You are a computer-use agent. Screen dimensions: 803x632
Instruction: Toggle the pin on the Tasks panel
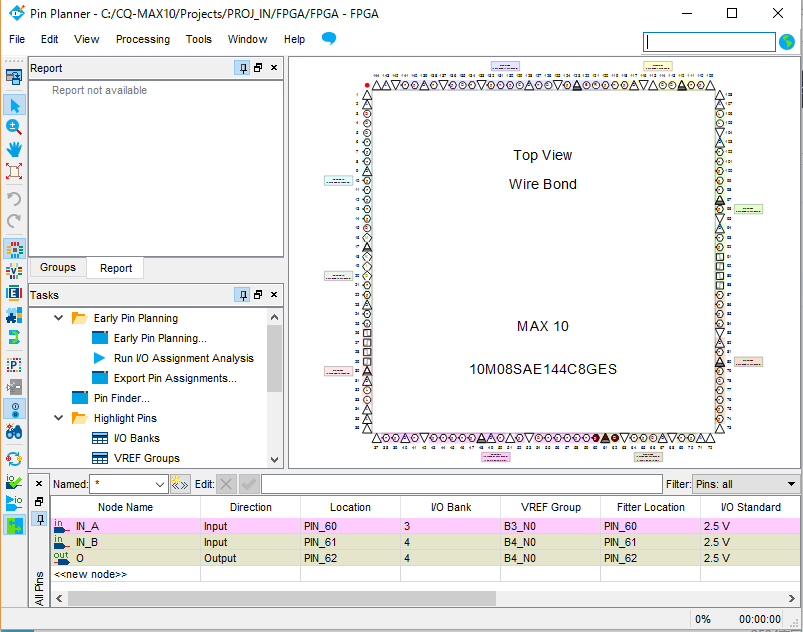pyautogui.click(x=242, y=294)
